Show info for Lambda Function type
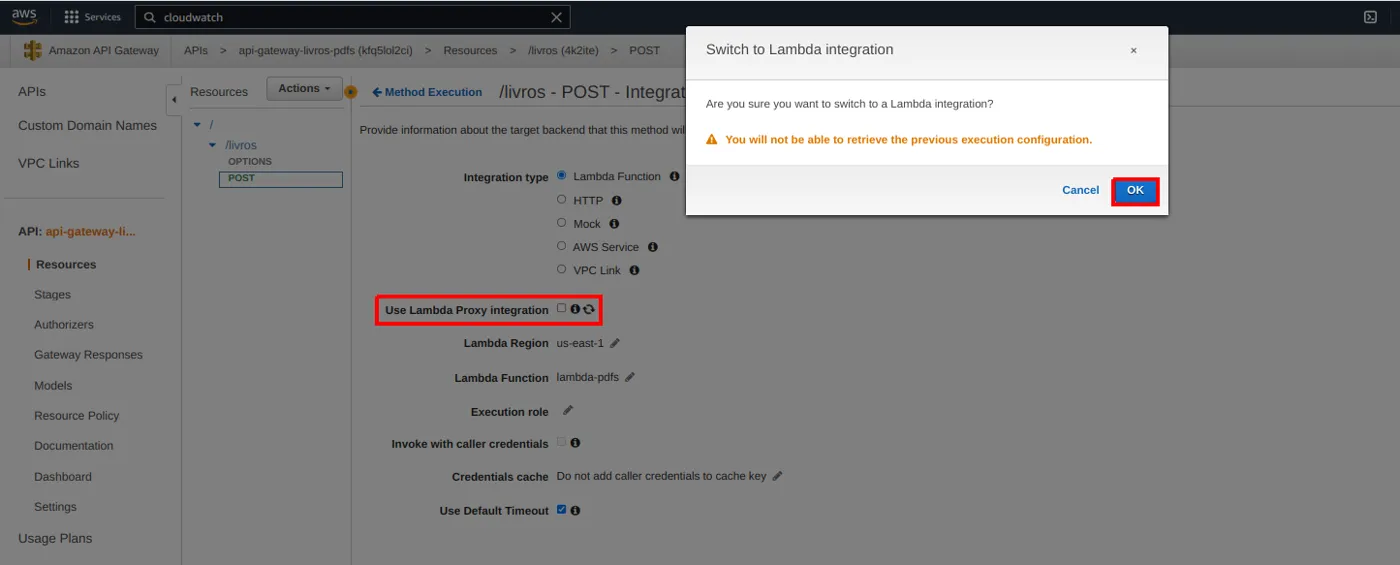This screenshot has height=565, width=1400. [x=674, y=176]
